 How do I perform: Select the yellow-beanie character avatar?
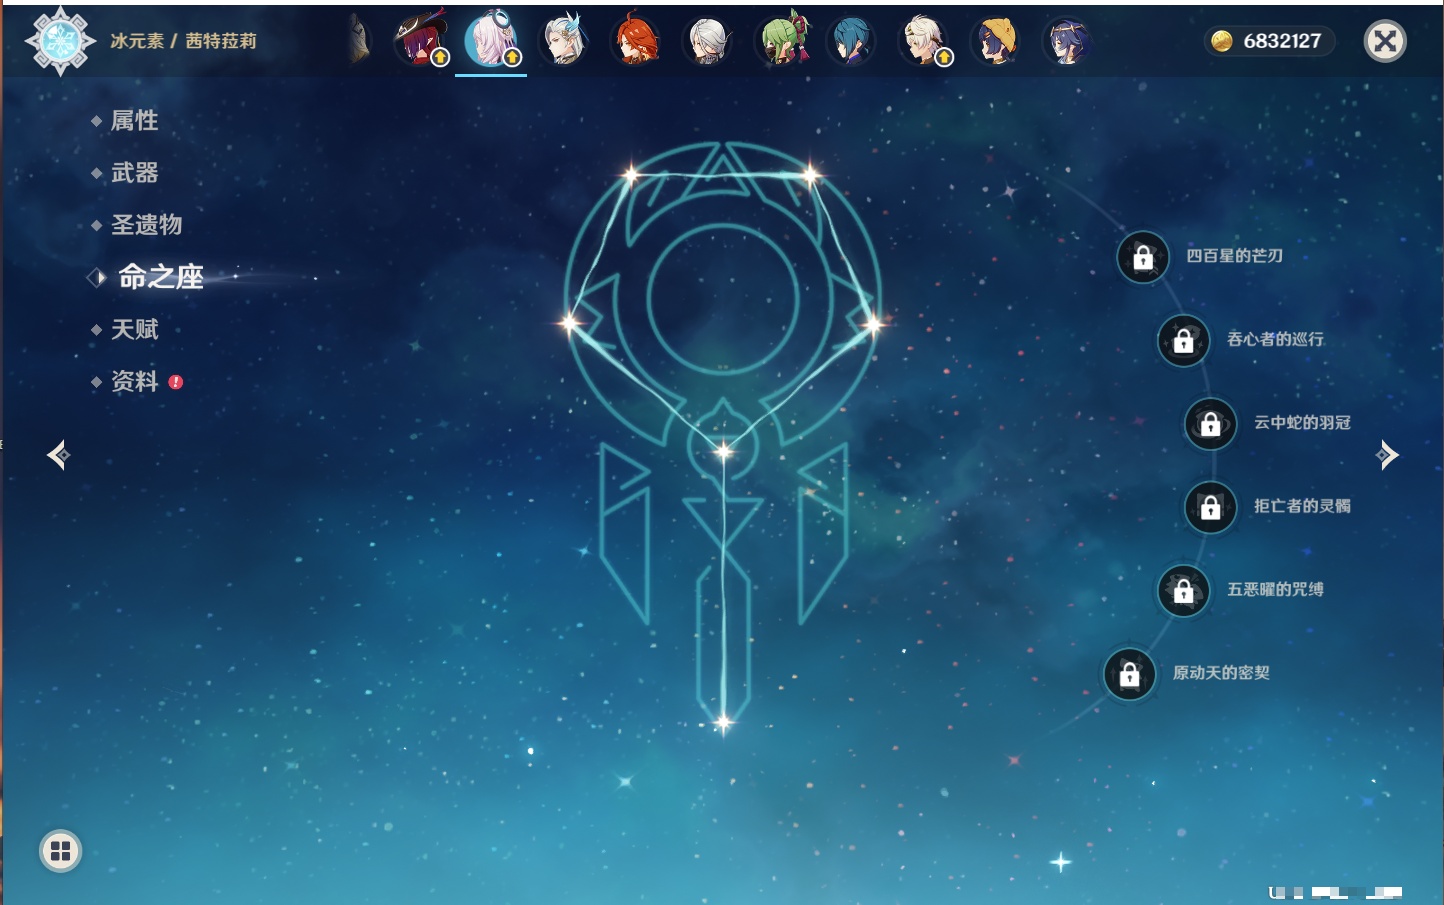[996, 41]
